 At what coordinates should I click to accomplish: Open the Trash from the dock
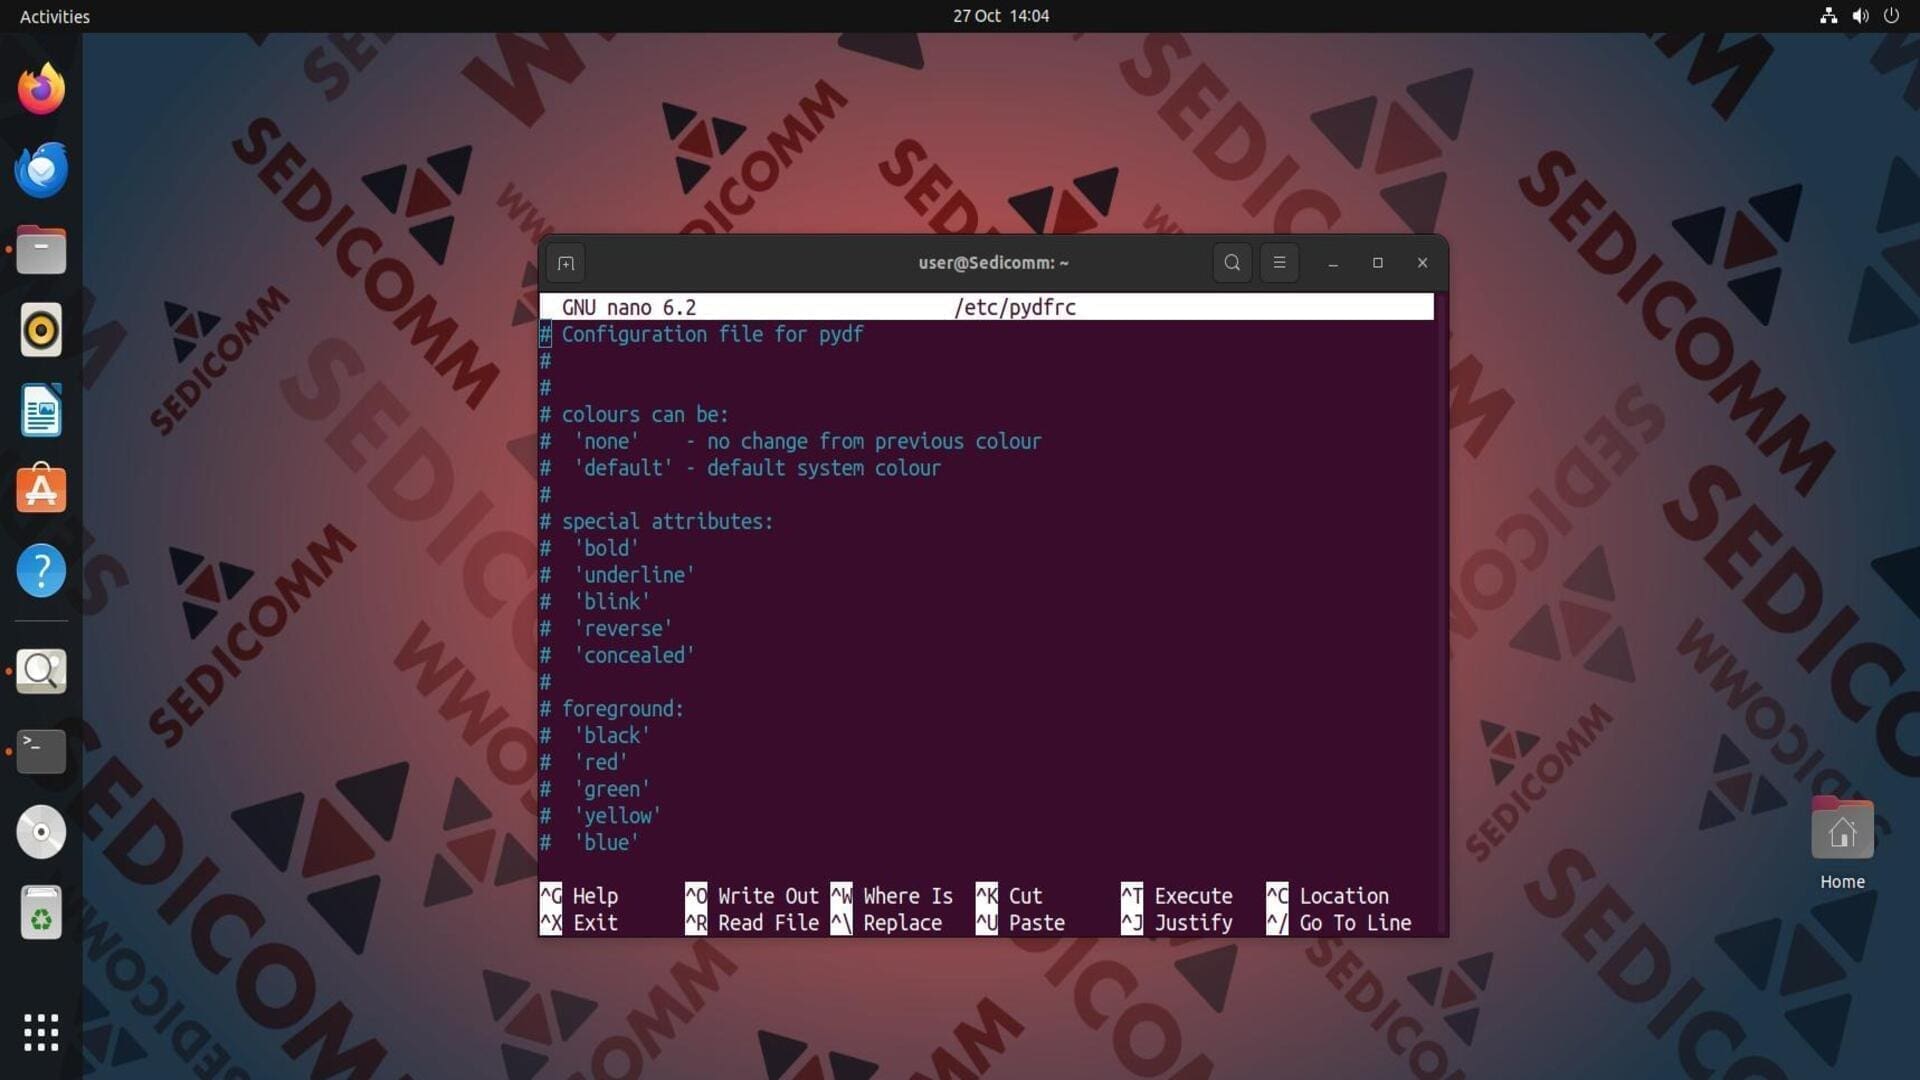[x=41, y=912]
